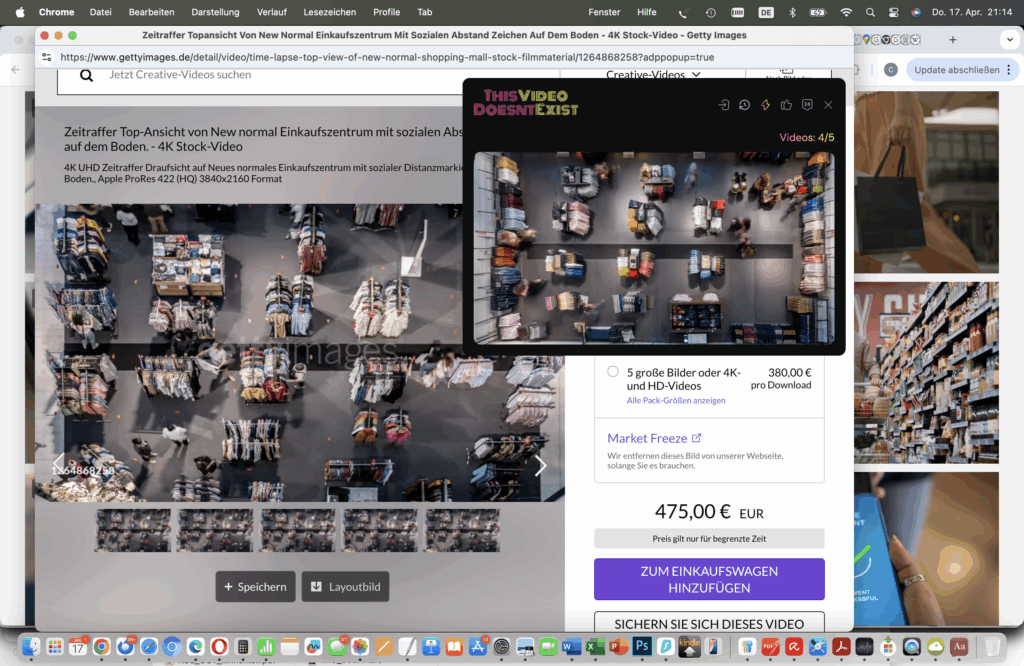Viewport: 1024px width, 666px height.
Task: Open Microsoft Word from the Dock
Action: click(x=571, y=646)
